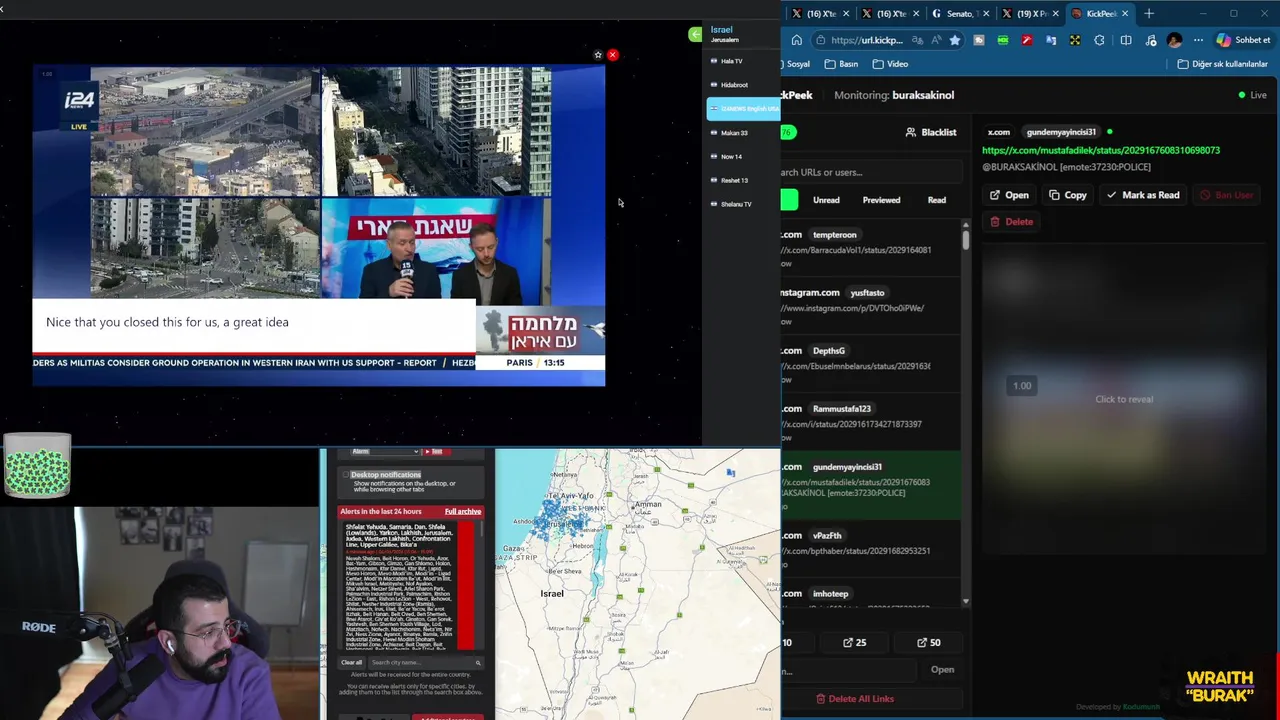1280x720 pixels.
Task: Click the star favorite icon above the video
Action: coord(598,55)
